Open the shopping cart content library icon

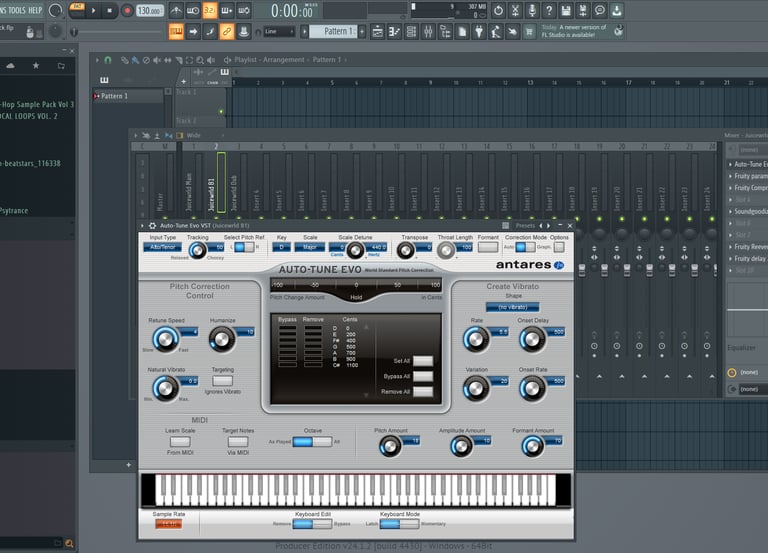pos(529,32)
